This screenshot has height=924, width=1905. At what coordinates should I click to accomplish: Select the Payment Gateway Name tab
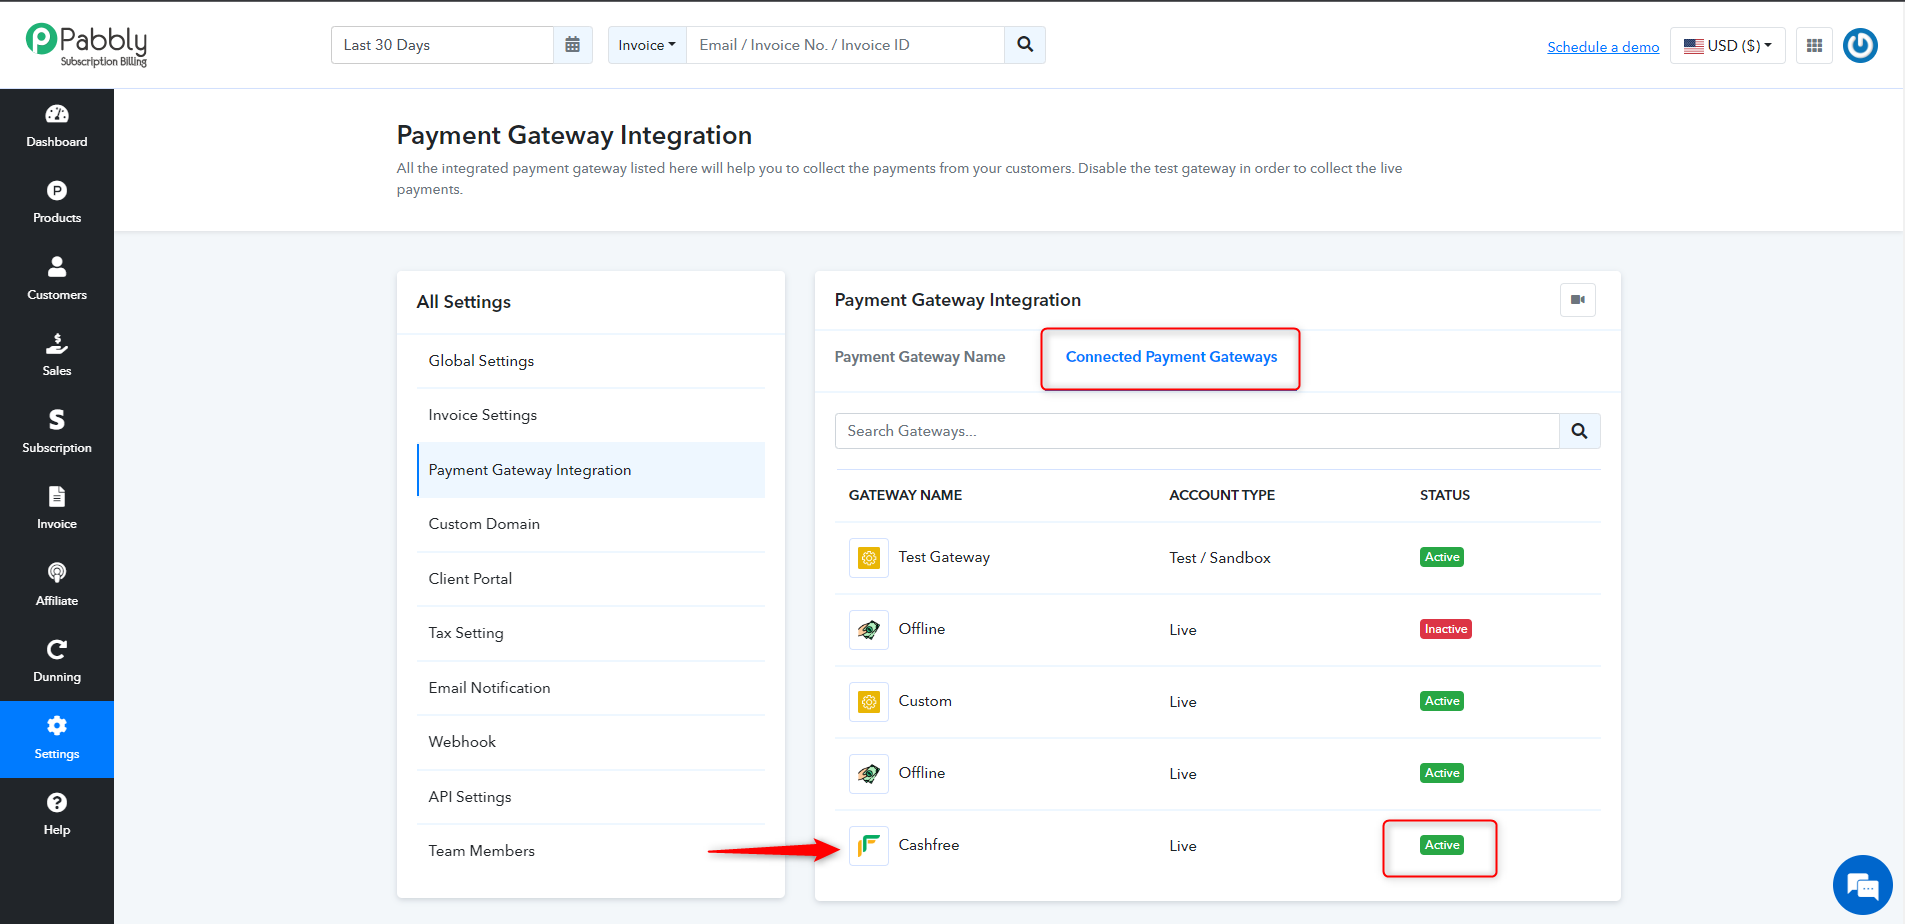point(920,357)
